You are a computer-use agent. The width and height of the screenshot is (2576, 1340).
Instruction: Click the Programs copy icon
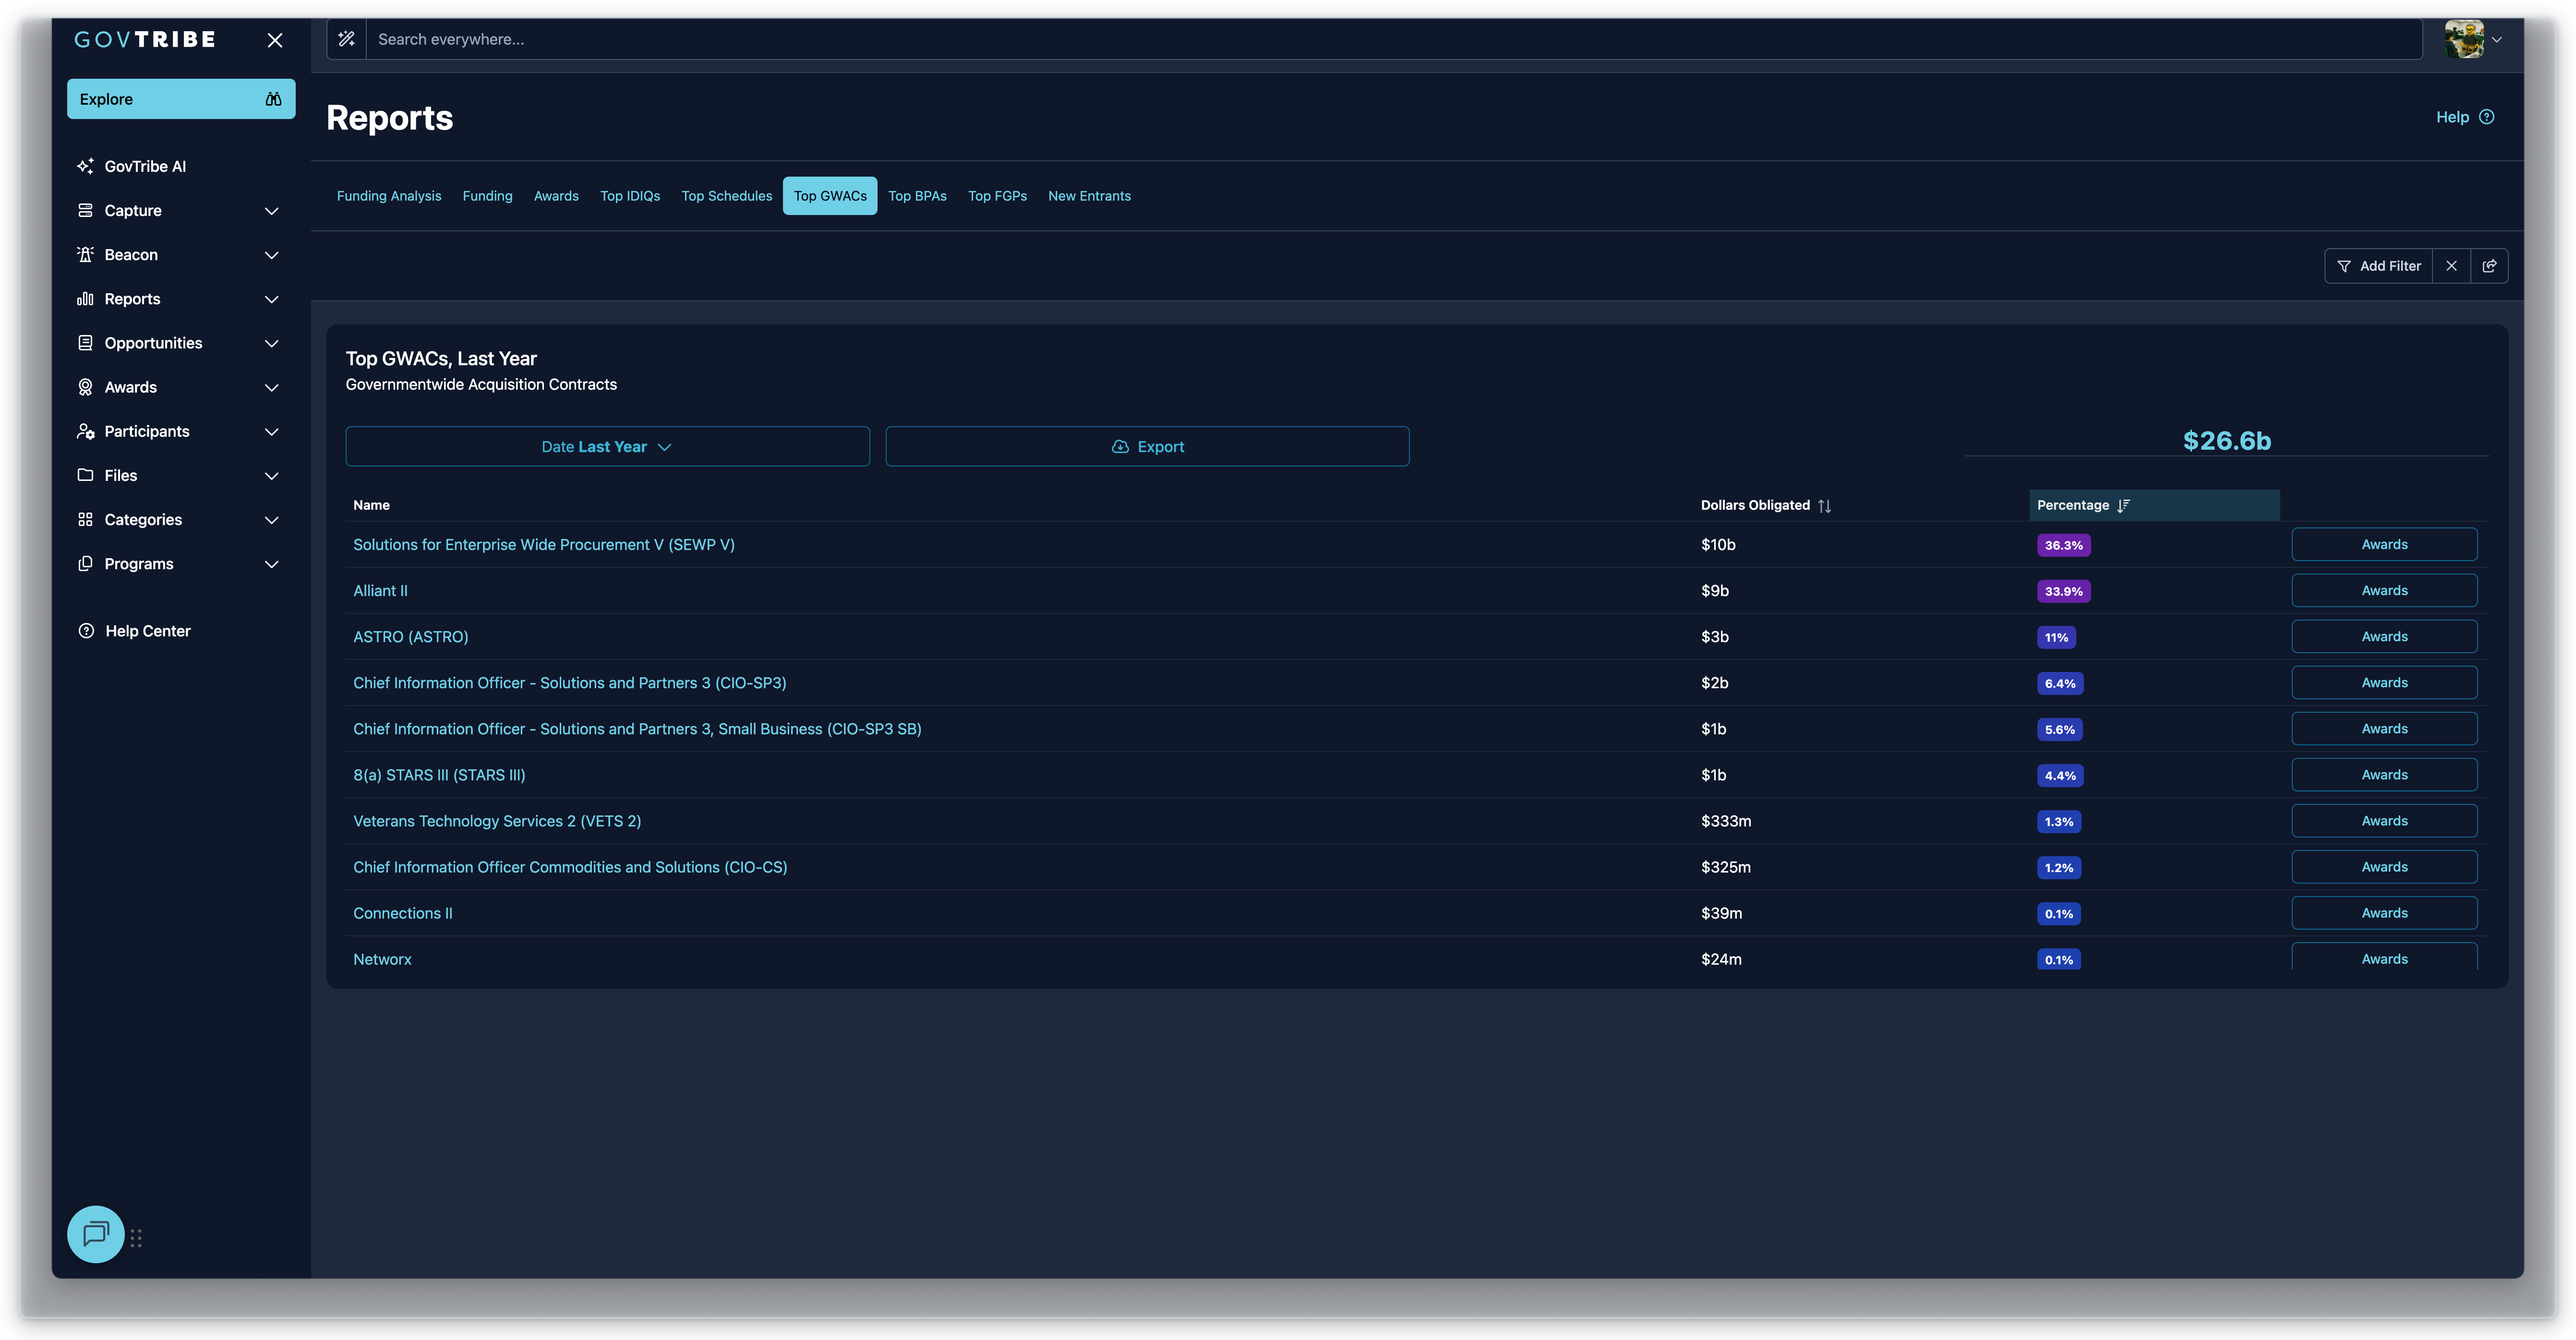coord(86,563)
